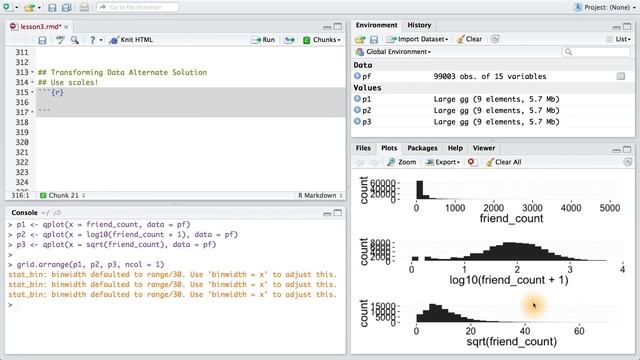The width and height of the screenshot is (640, 360).
Task: Collapse section at line 314 fold arrow
Action: point(32,82)
